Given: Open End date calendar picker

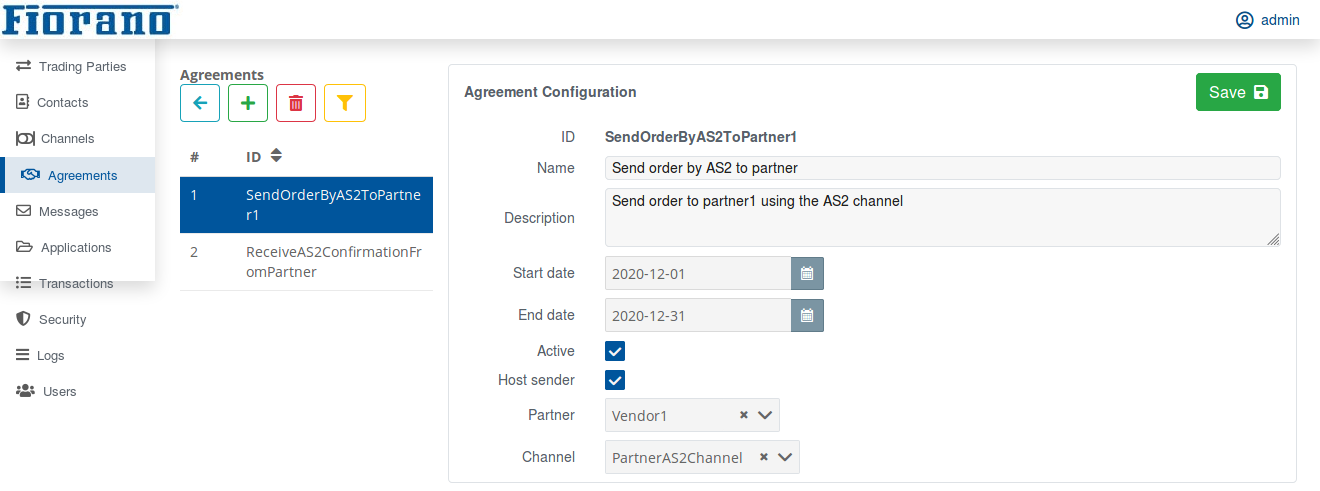Looking at the screenshot, I should click(x=807, y=315).
